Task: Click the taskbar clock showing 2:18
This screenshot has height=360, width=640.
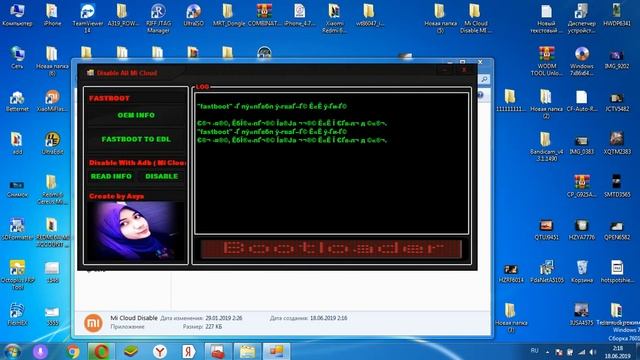Action: coord(618,352)
